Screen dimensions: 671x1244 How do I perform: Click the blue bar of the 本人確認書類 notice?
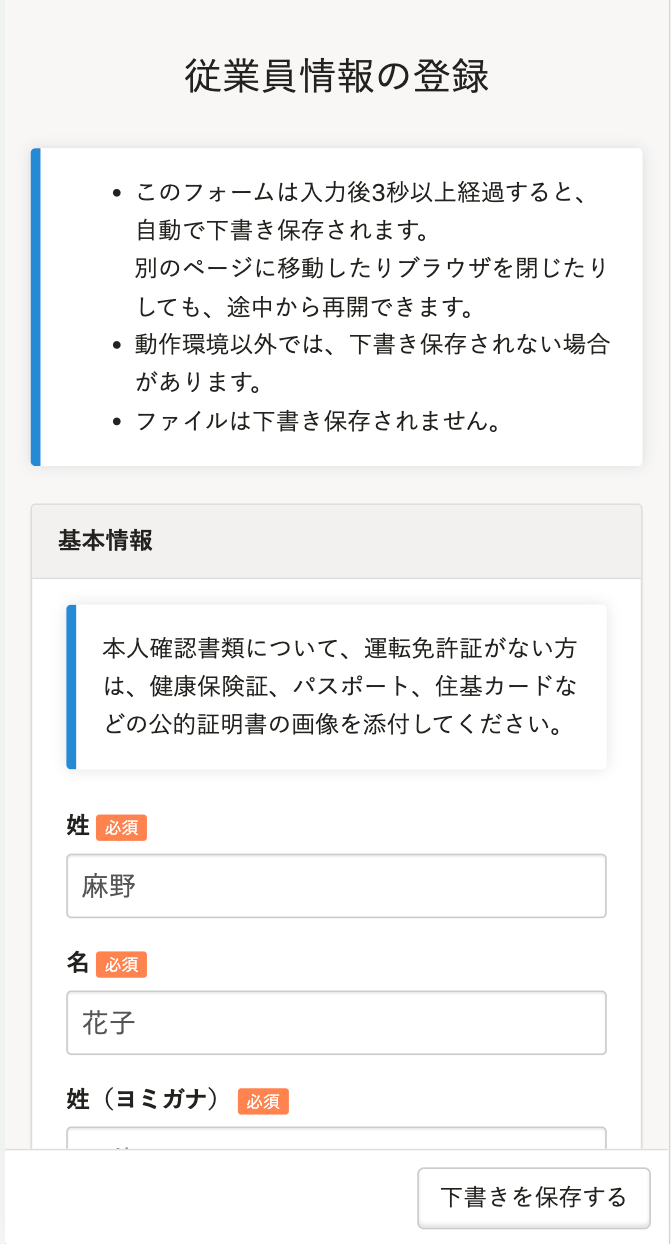[x=71, y=687]
